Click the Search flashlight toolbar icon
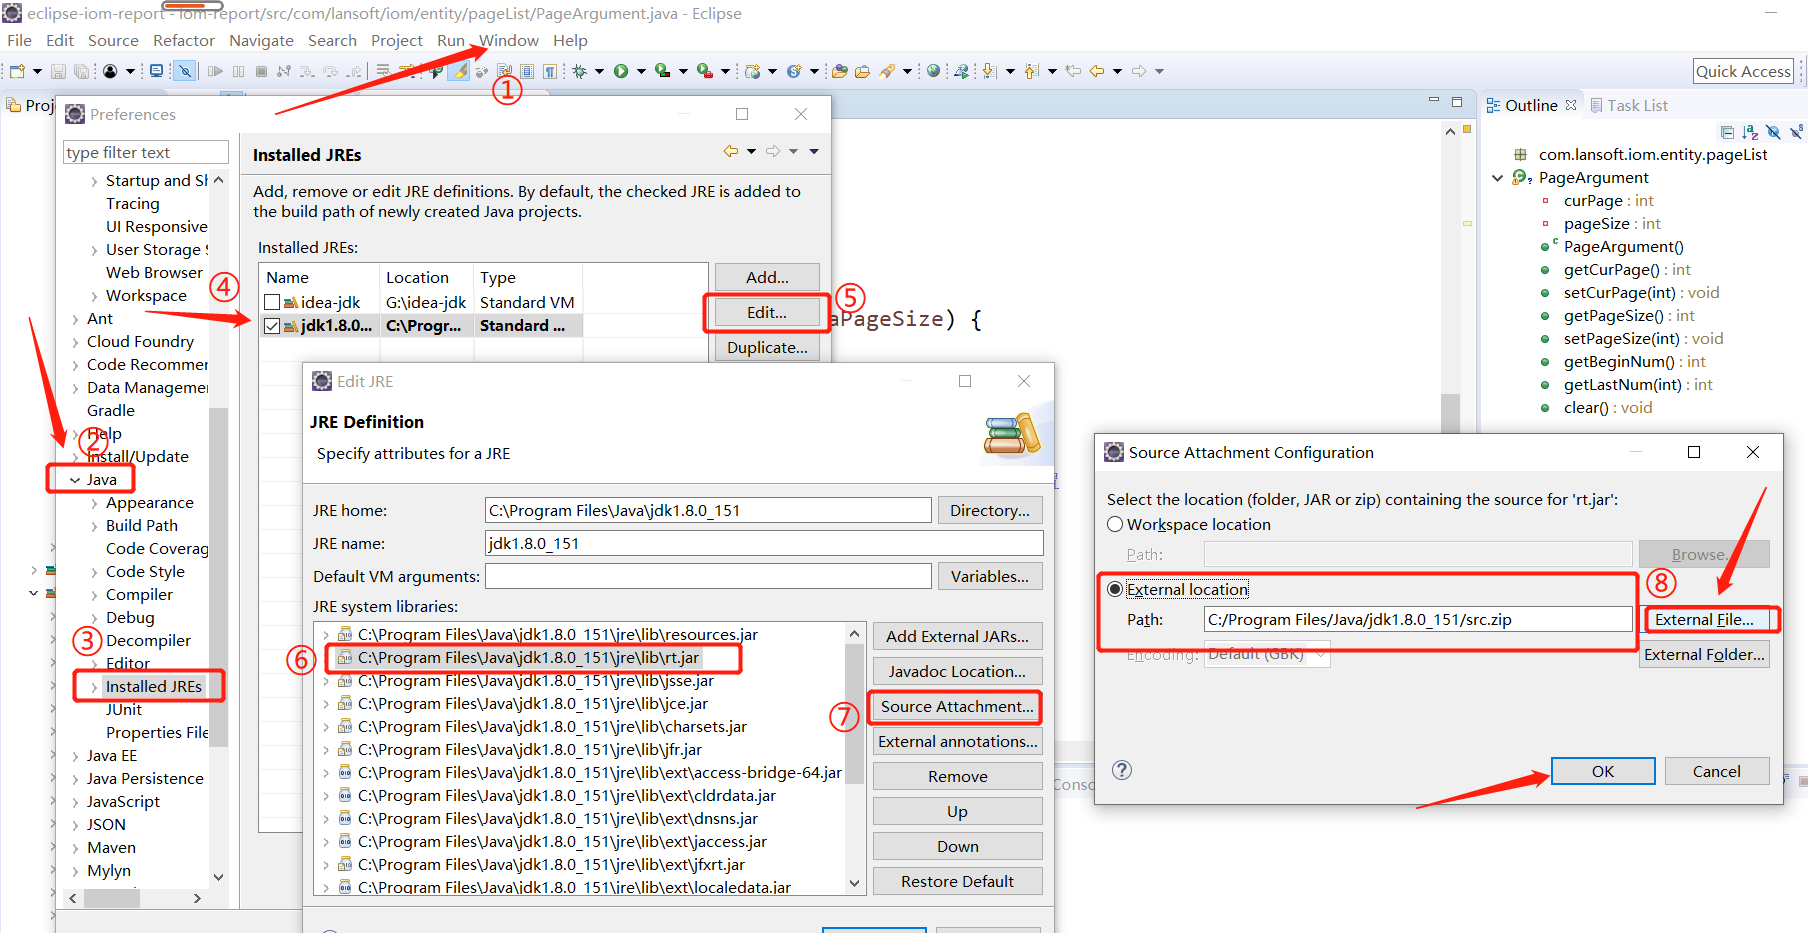 tap(887, 71)
